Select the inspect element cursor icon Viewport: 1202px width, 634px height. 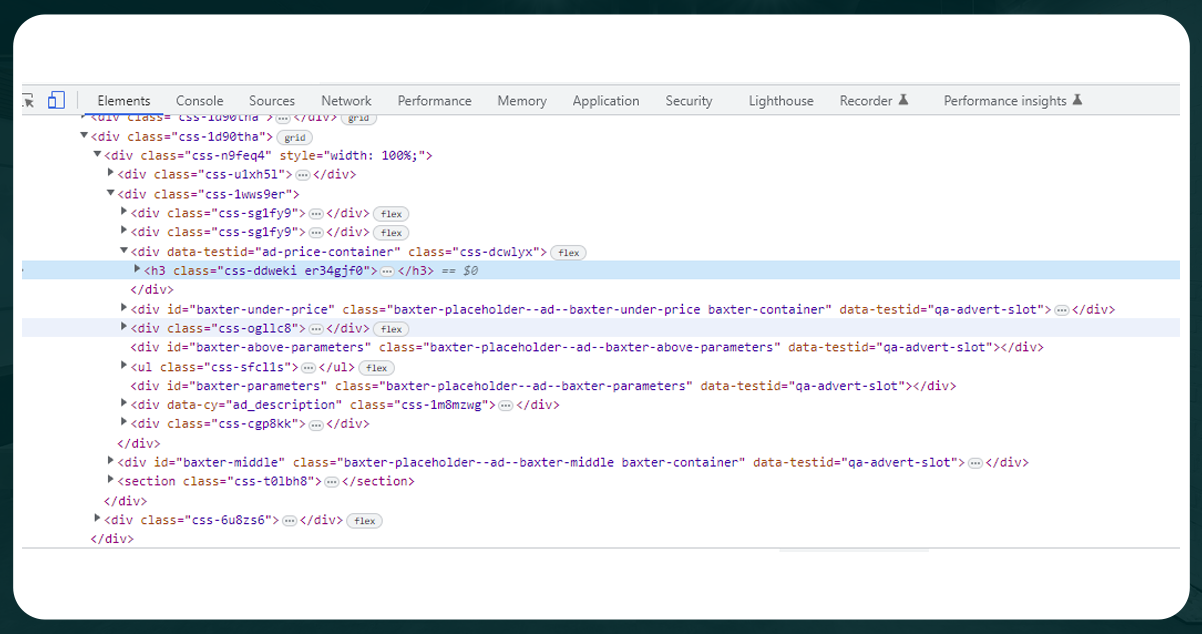28,100
